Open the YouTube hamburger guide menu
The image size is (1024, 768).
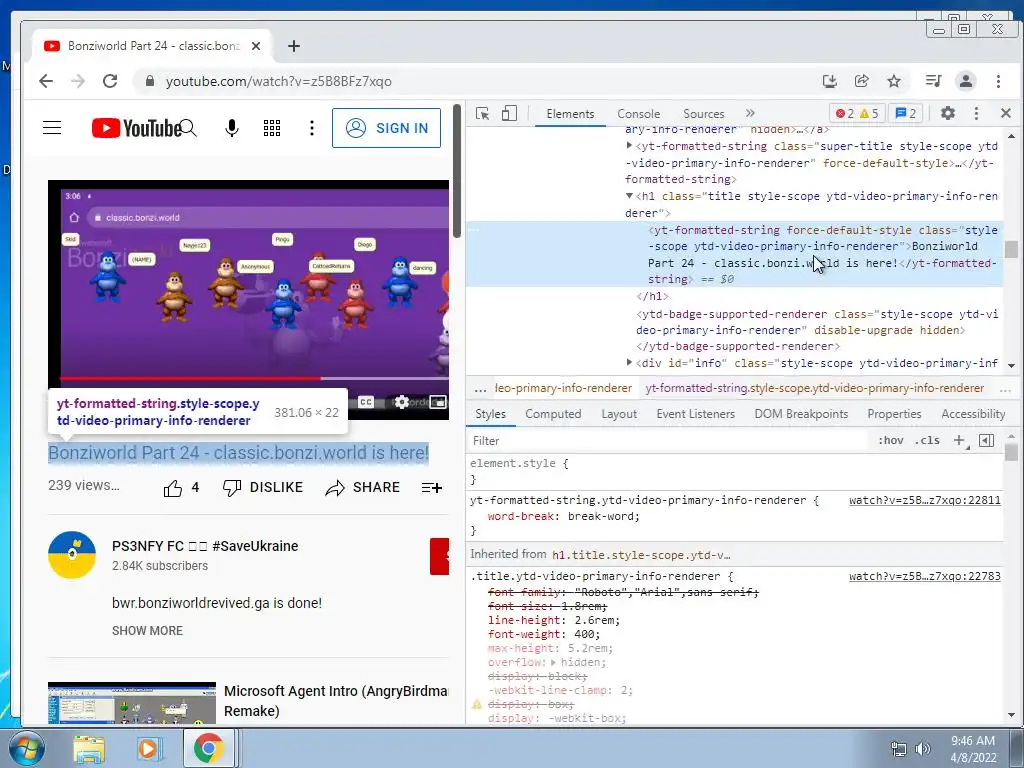point(52,128)
